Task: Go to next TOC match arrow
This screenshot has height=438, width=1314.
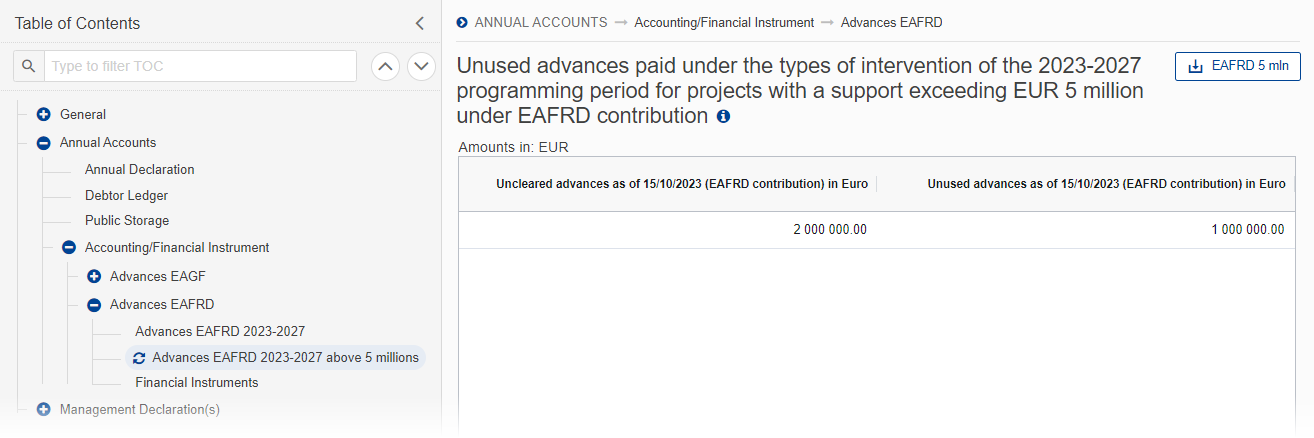Action: coord(422,67)
